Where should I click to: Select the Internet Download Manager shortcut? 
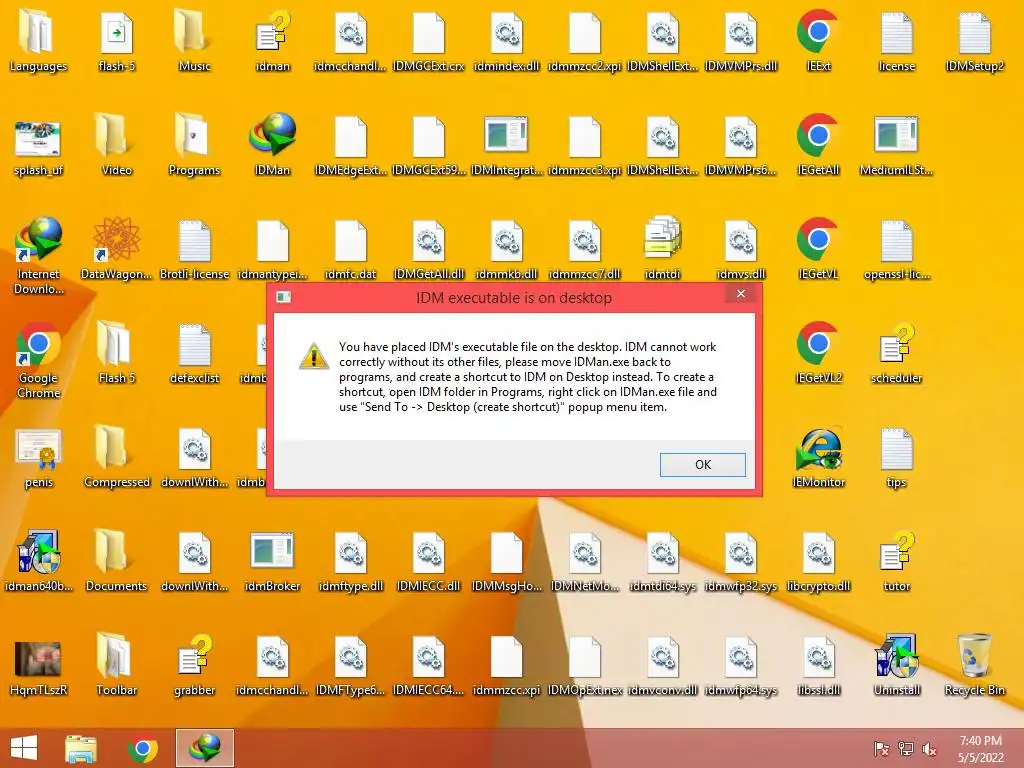[38, 240]
